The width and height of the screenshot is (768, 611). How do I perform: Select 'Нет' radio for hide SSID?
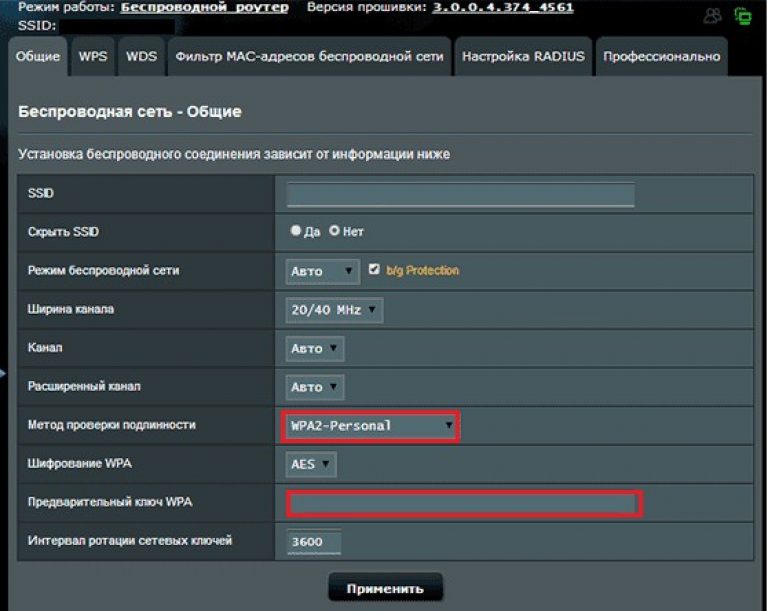(335, 231)
